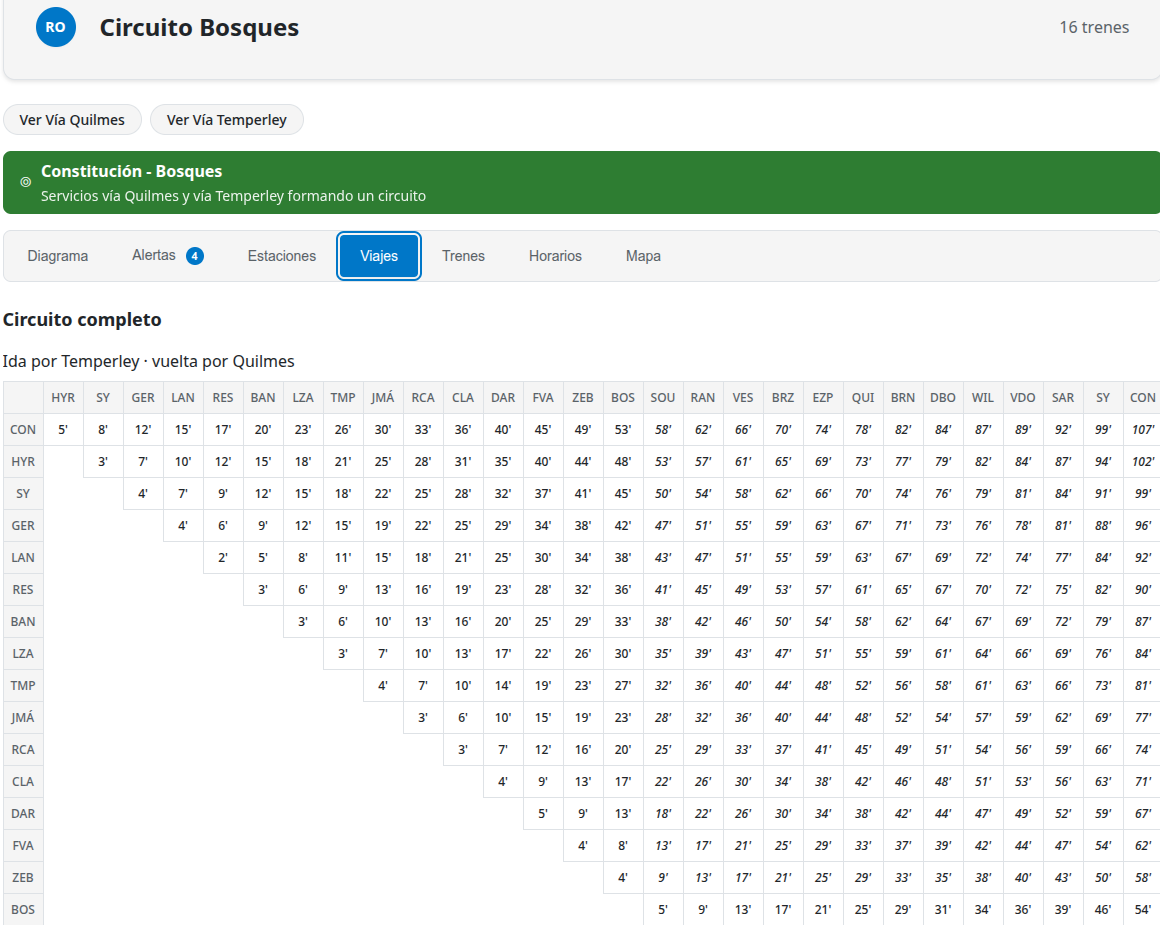Click the Ver Vía Quilmes button

(x=72, y=120)
